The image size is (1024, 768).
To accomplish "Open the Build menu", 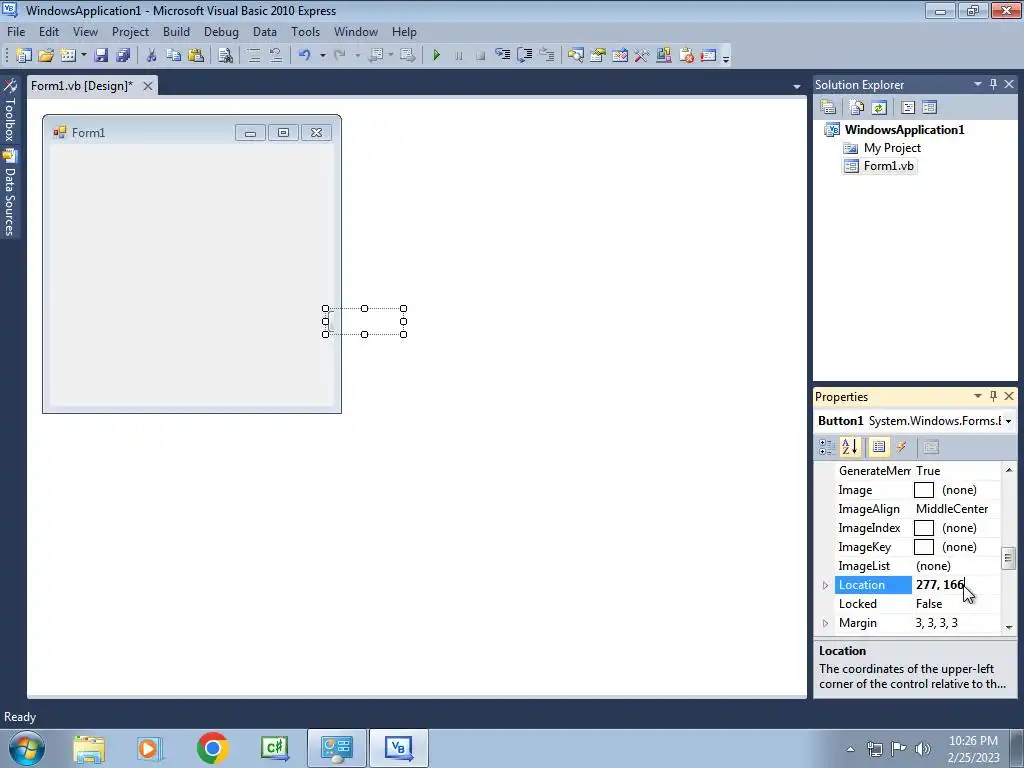I will point(176,31).
